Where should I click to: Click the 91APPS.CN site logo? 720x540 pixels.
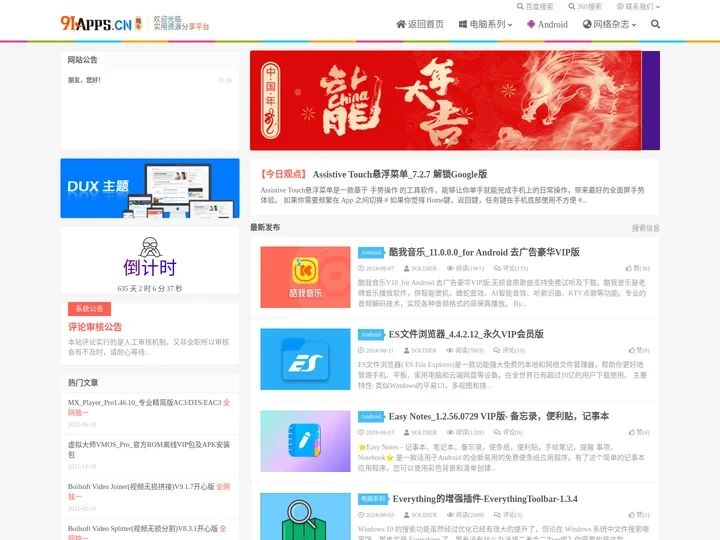[101, 23]
